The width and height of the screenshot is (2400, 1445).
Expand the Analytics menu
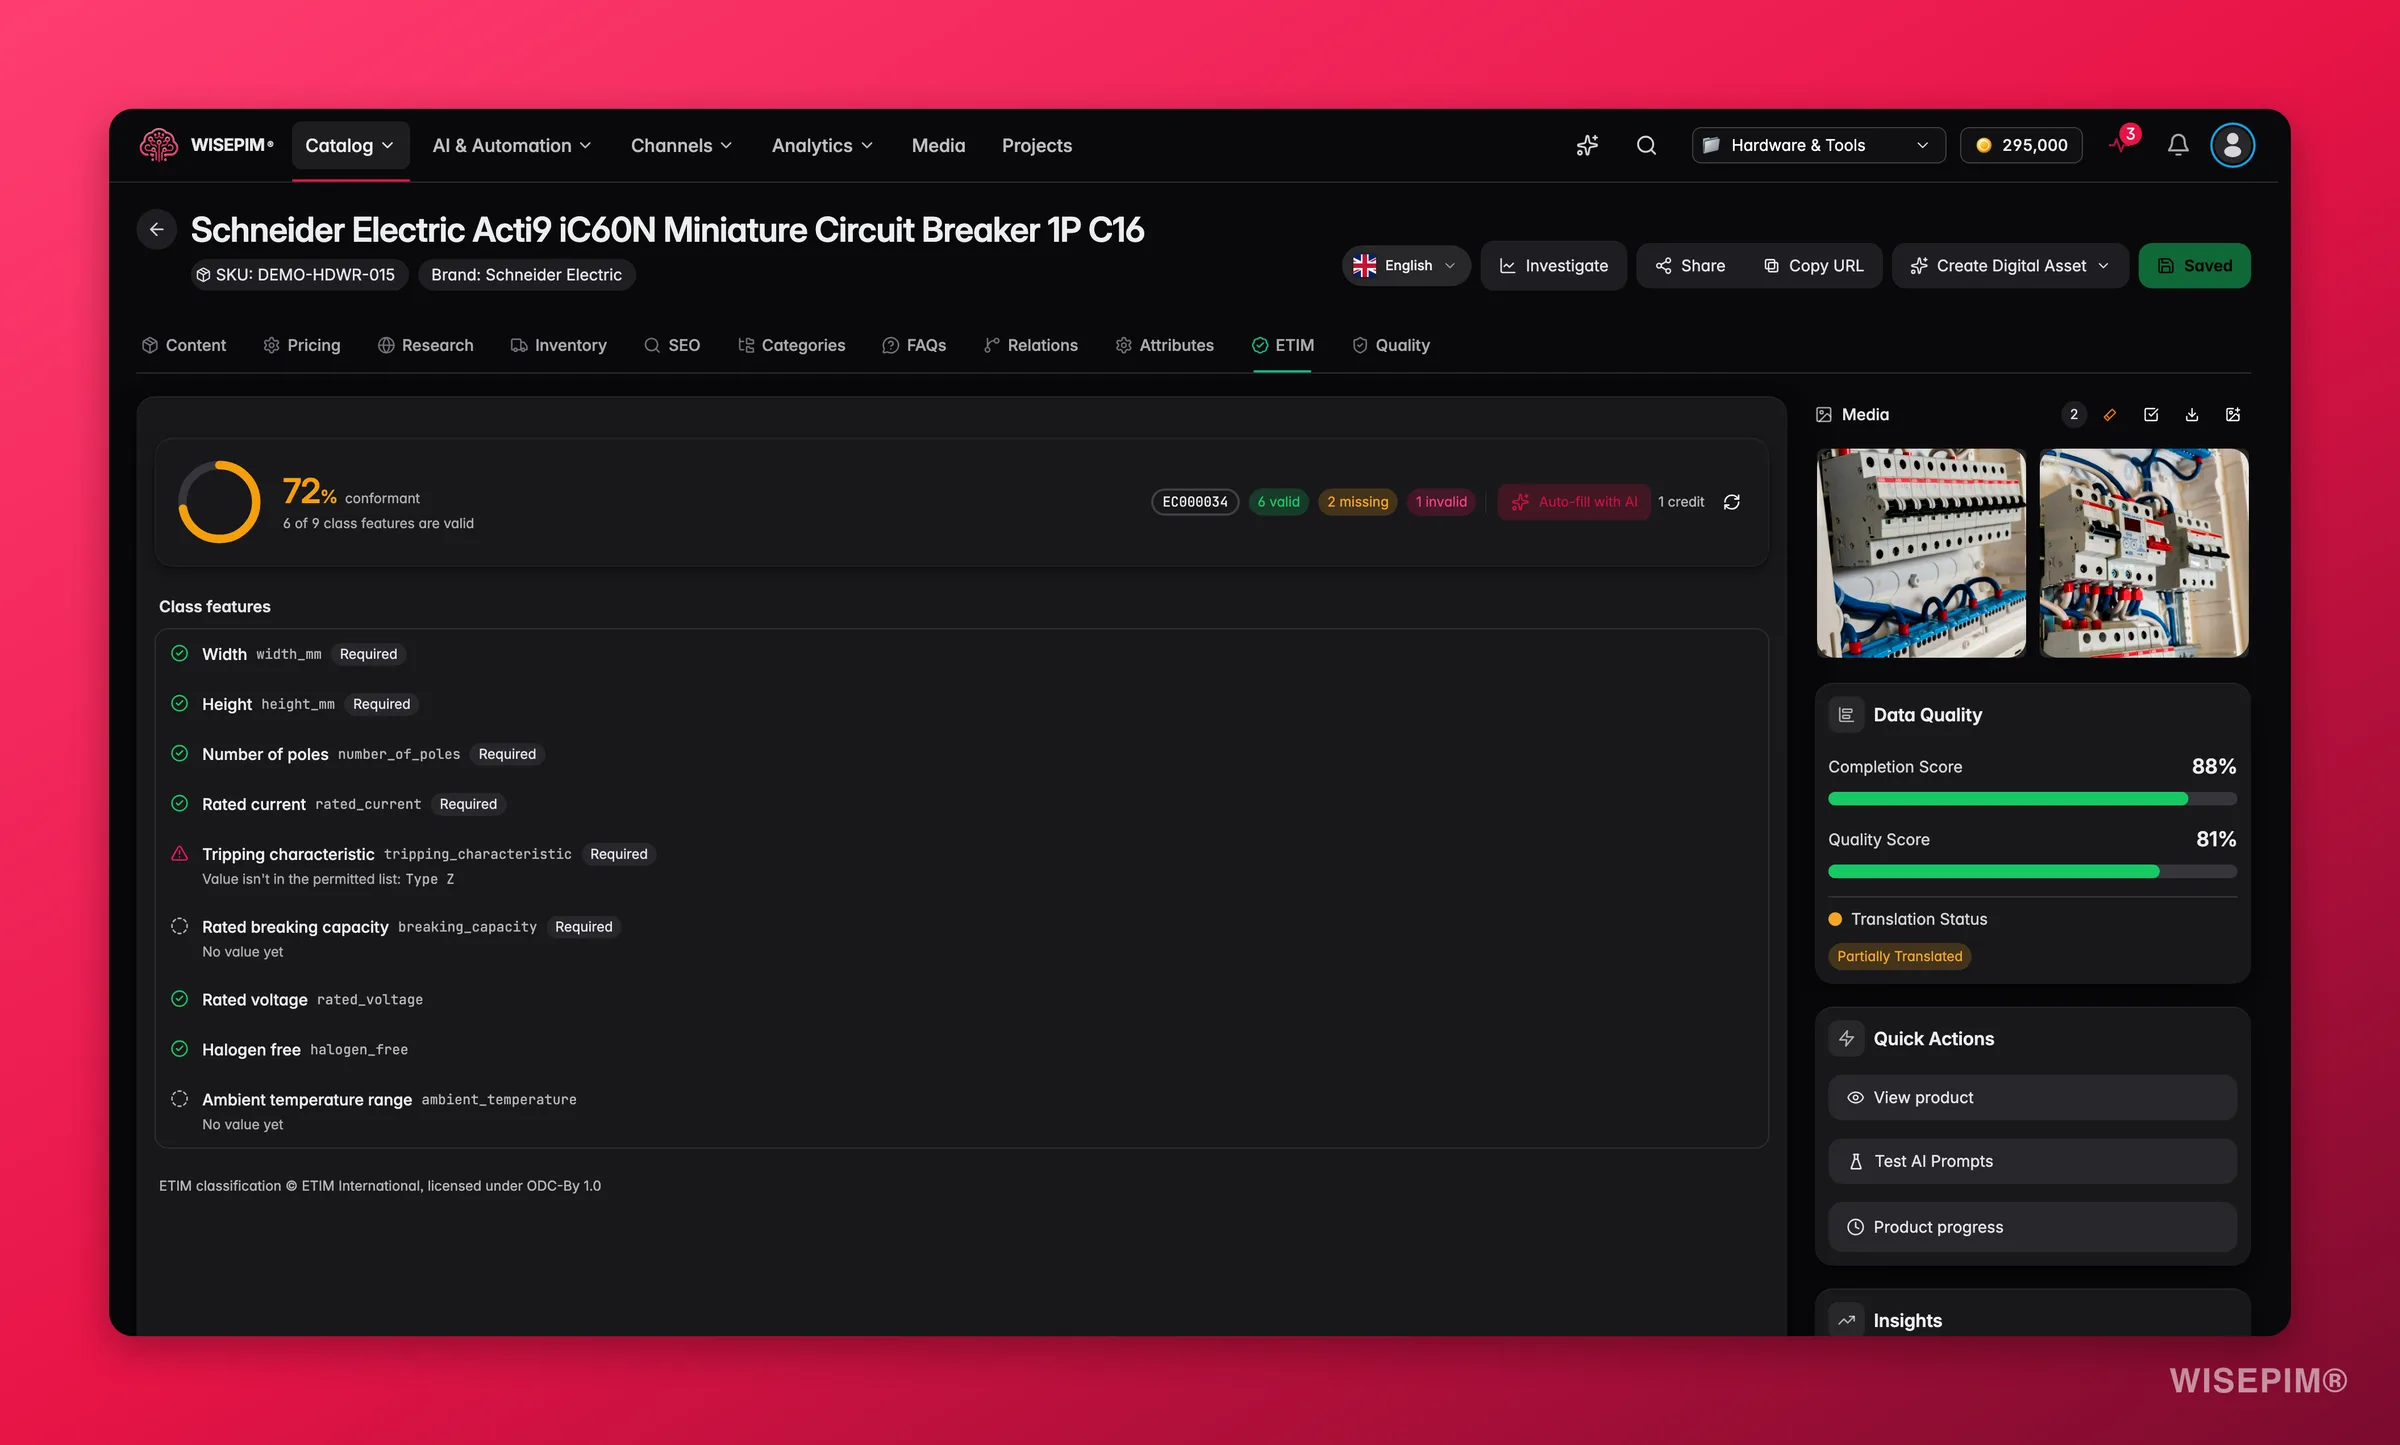click(822, 146)
